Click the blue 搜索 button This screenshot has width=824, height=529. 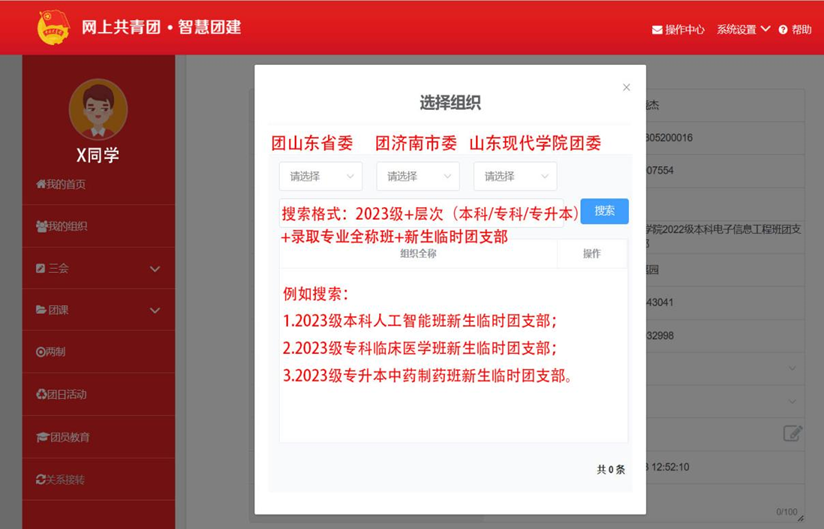pos(604,211)
